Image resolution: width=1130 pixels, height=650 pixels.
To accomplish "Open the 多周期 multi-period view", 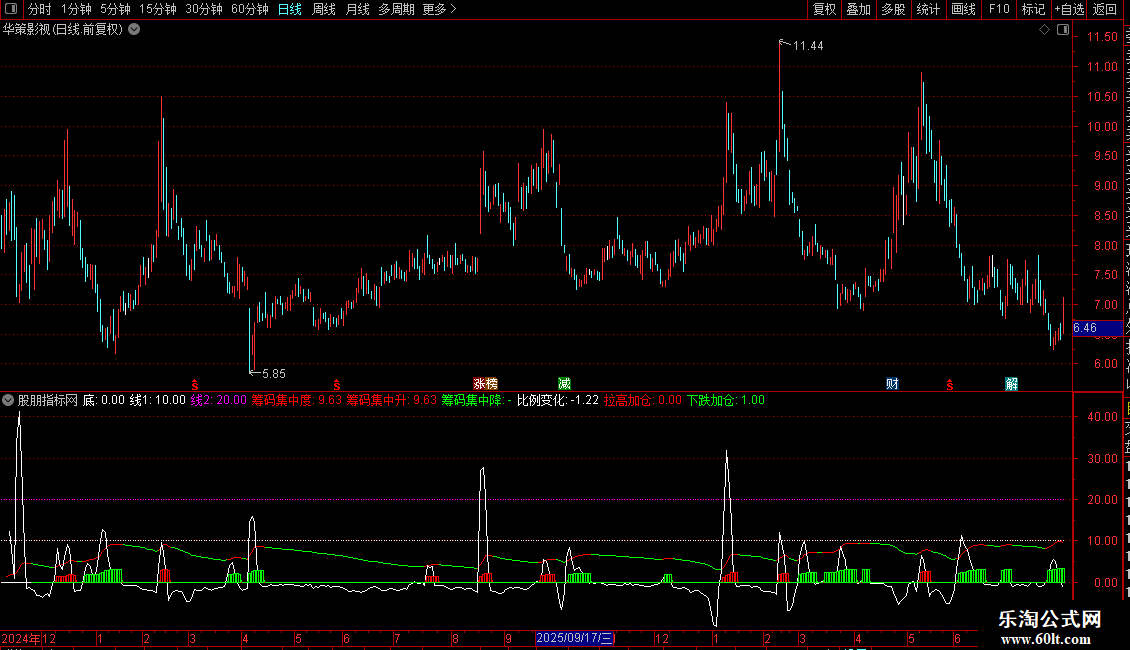I will 396,9.
